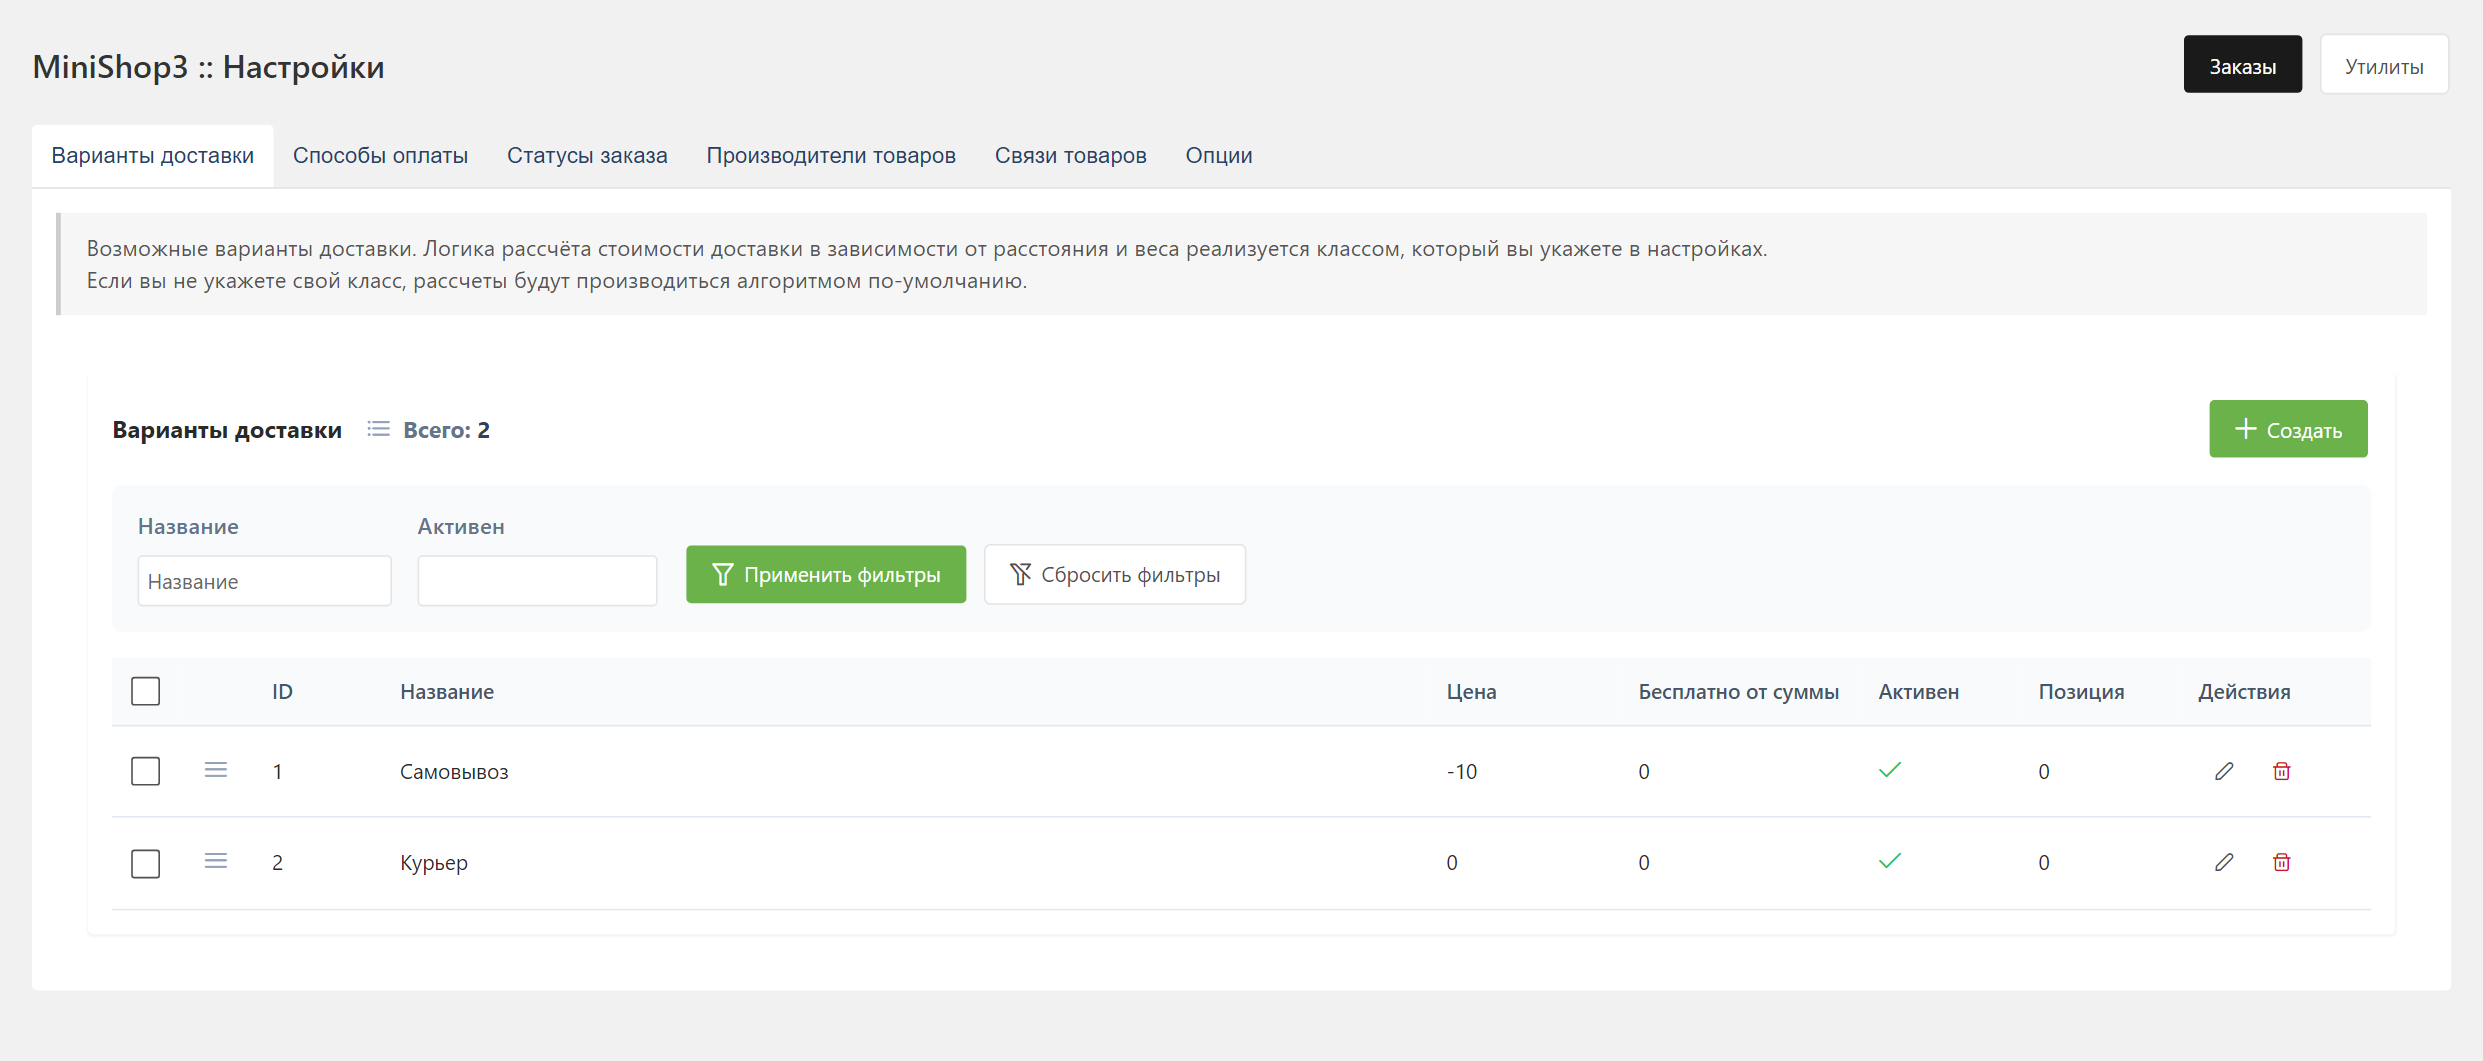
Task: Click the Бесплатно от суммы column header
Action: (x=1738, y=692)
